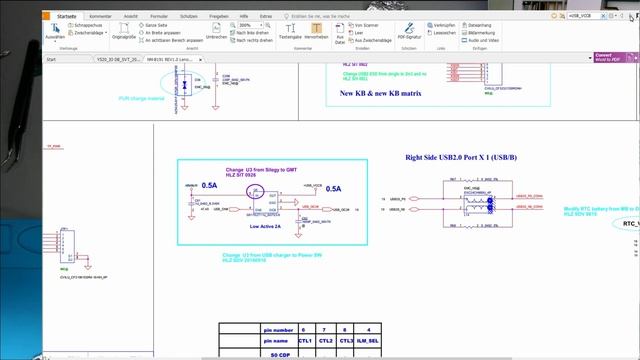Switch to the Ansicht ribbon tab
This screenshot has width=640, height=360.
tap(131, 16)
